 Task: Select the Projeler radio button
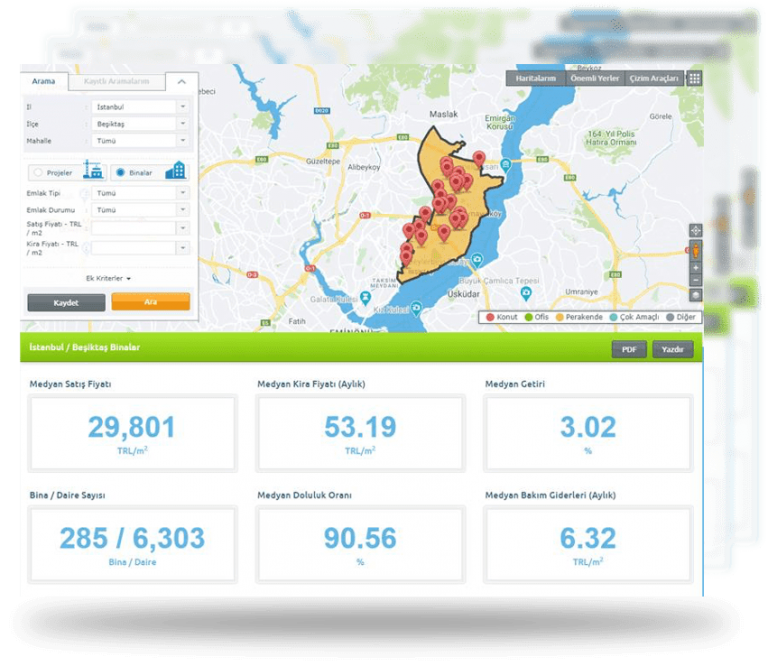38,173
